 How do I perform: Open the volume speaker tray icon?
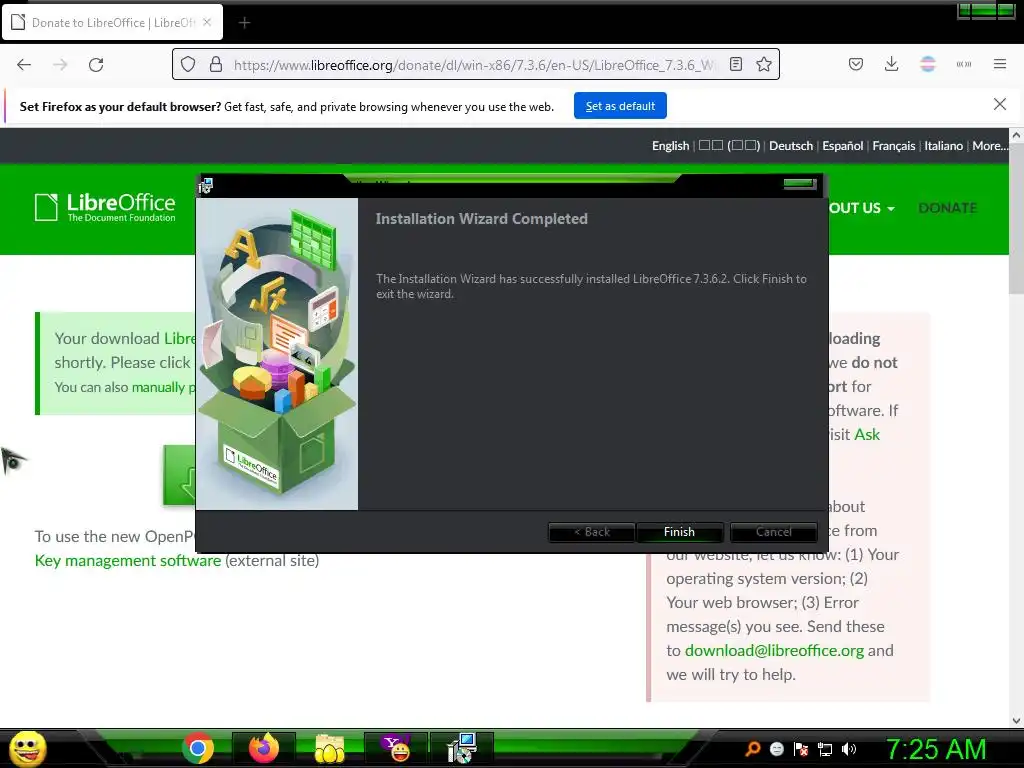849,749
